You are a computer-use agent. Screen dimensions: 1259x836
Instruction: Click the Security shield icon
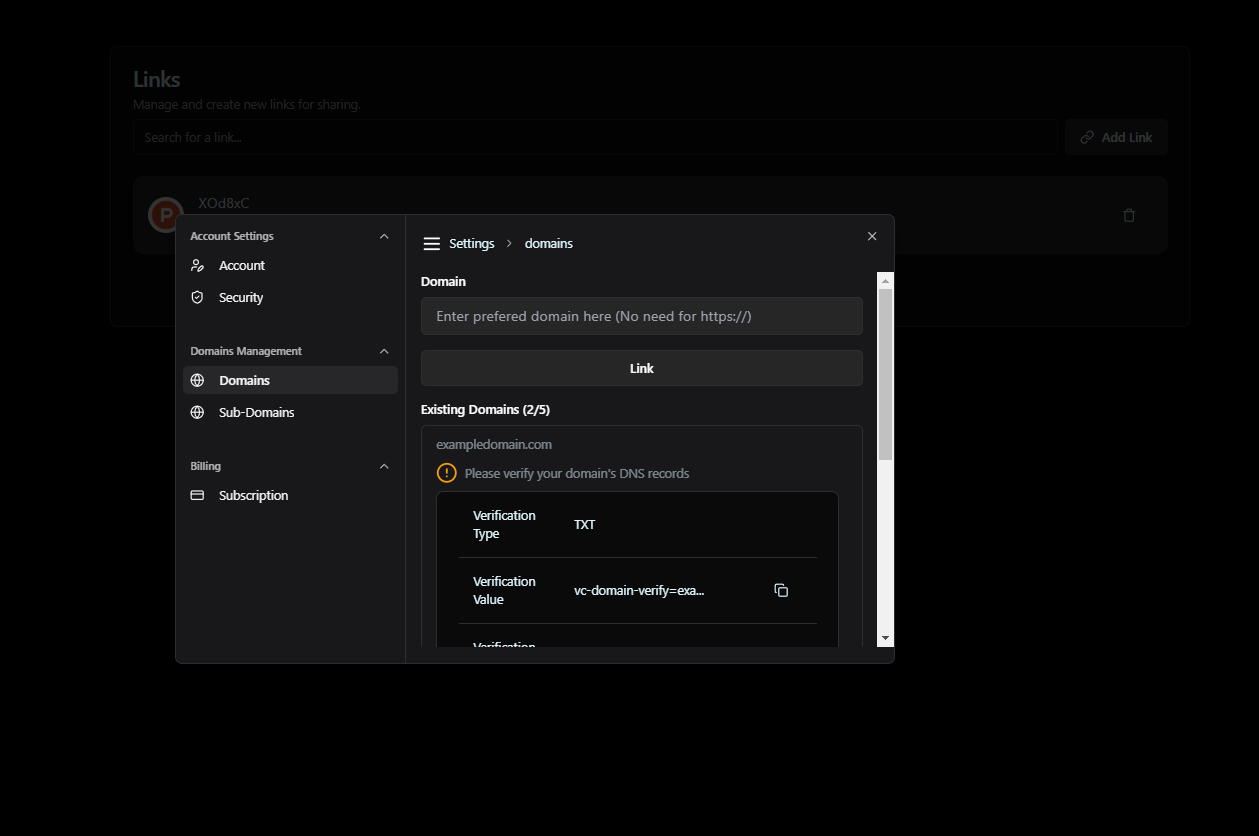pos(197,298)
